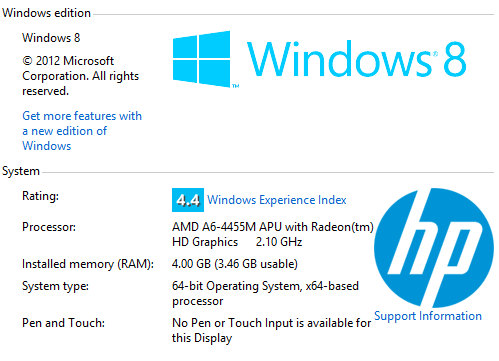The image size is (499, 361).
Task: Select the 64-bit Operating System text
Action: pyautogui.click(x=265, y=293)
